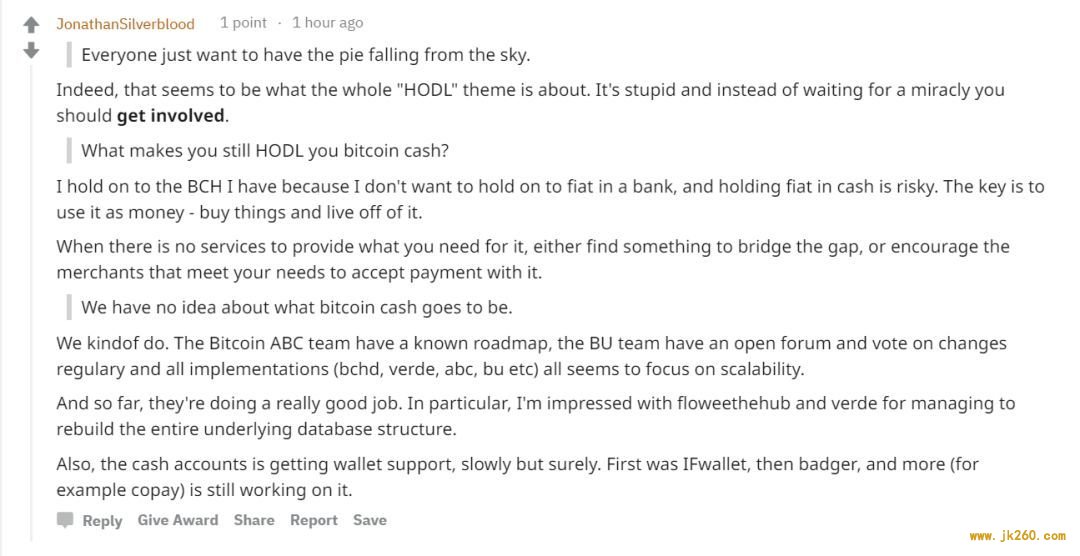Open JonathanSilverblood's user profile
This screenshot has width=1080, height=556.
(x=125, y=23)
